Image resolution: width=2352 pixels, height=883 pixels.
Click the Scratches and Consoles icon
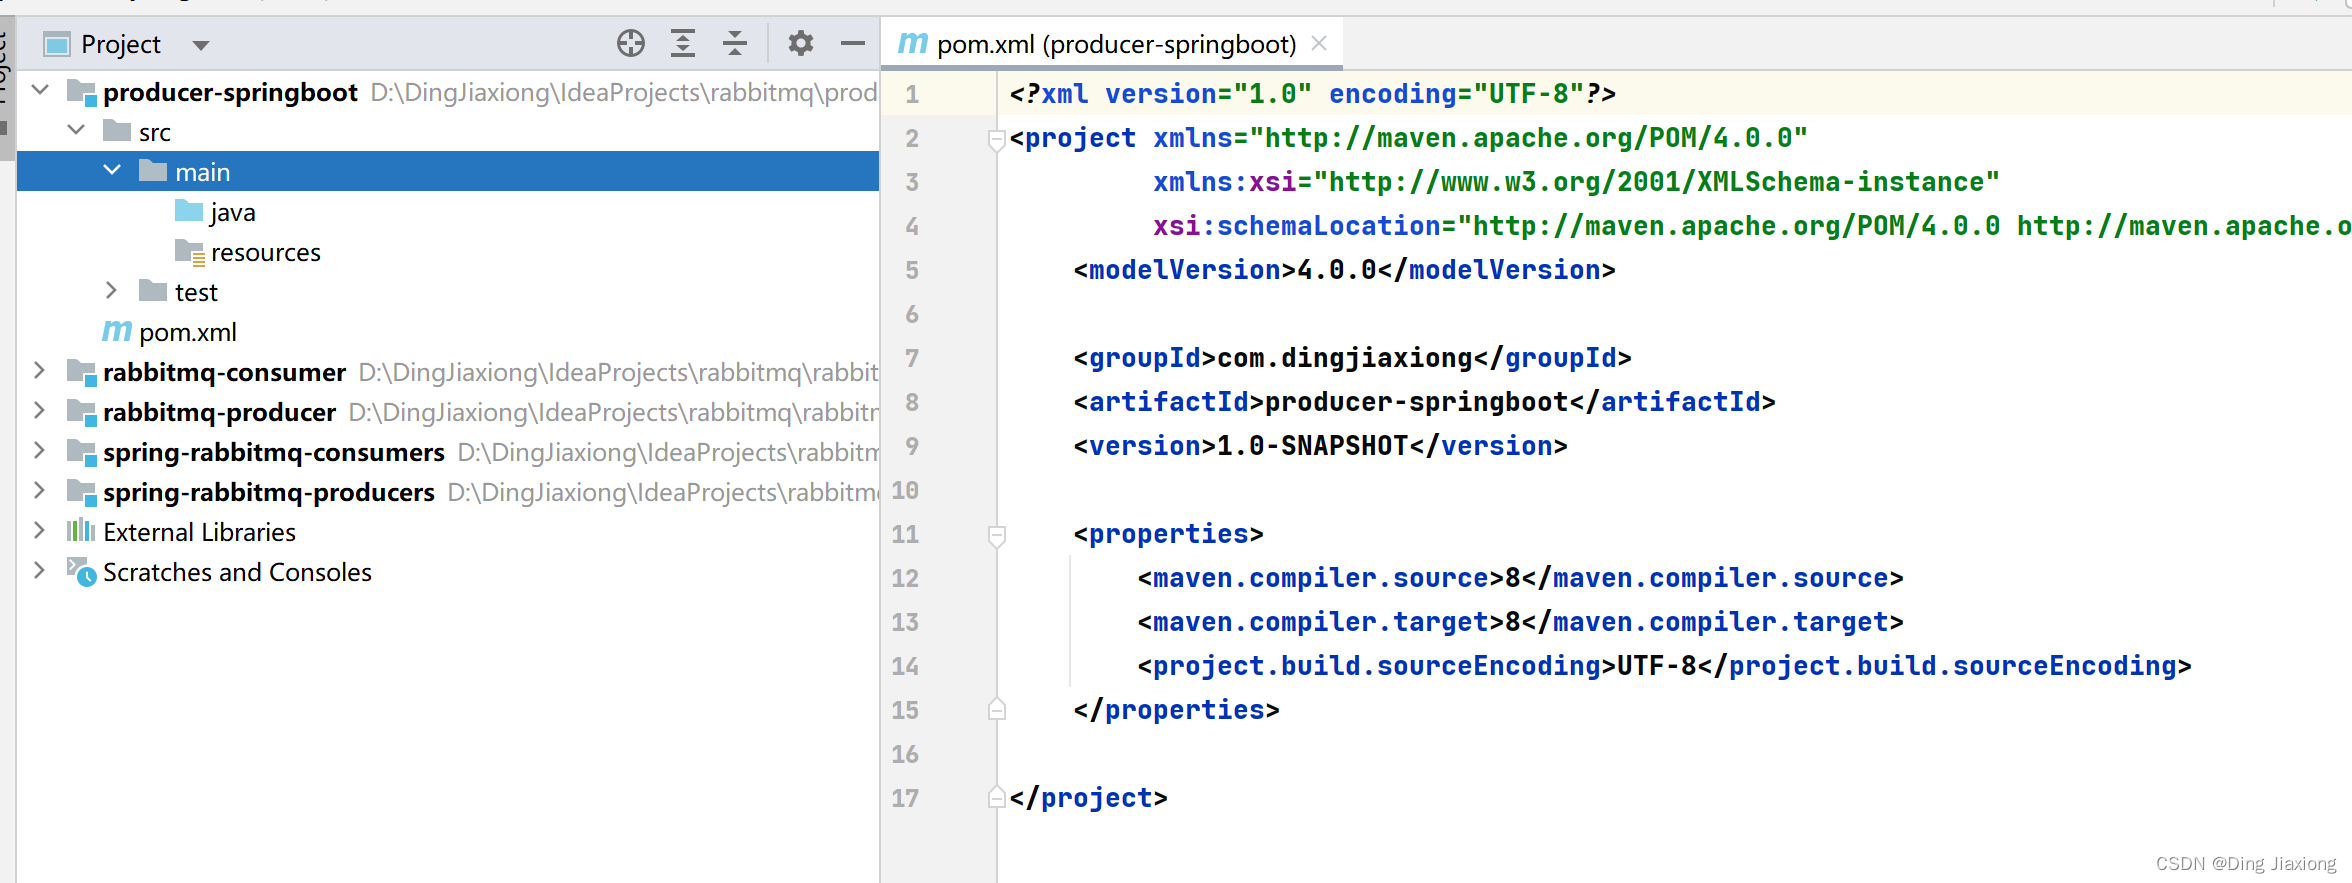[x=81, y=571]
